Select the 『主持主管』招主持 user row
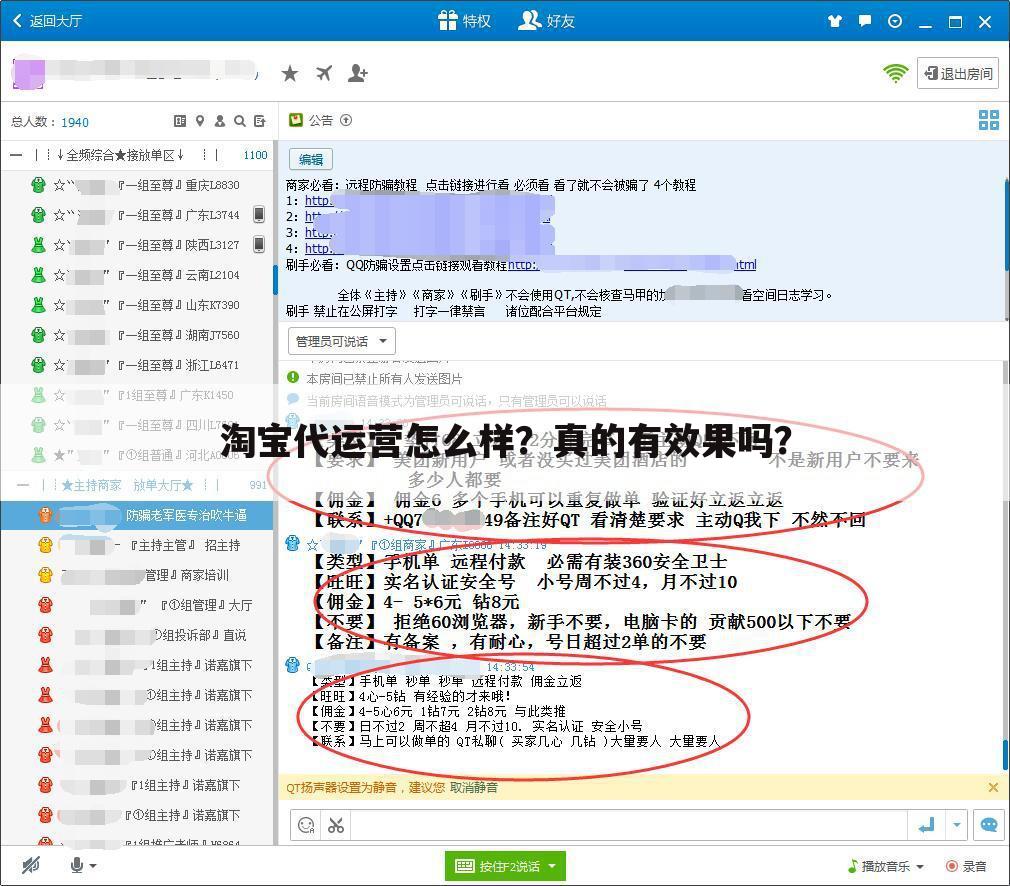 138,546
